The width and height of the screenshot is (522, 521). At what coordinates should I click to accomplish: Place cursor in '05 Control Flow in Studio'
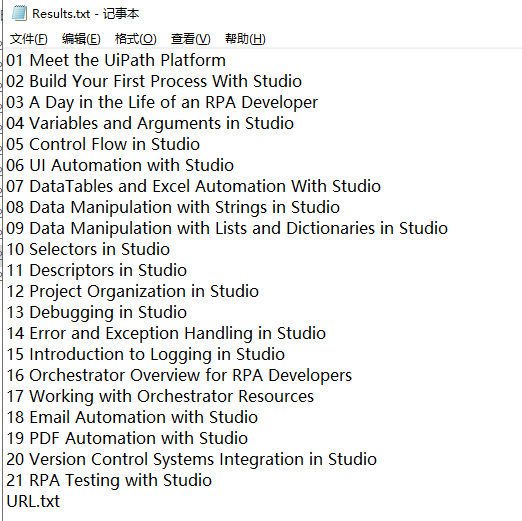coord(103,144)
